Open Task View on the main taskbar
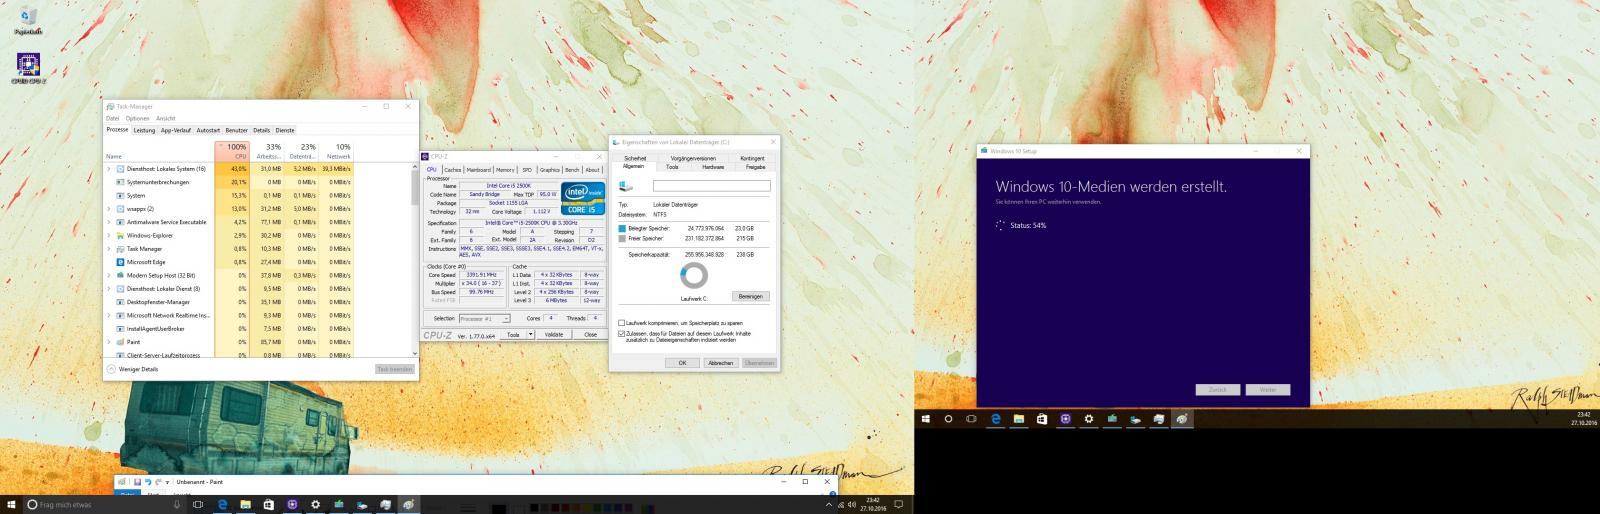 198,505
